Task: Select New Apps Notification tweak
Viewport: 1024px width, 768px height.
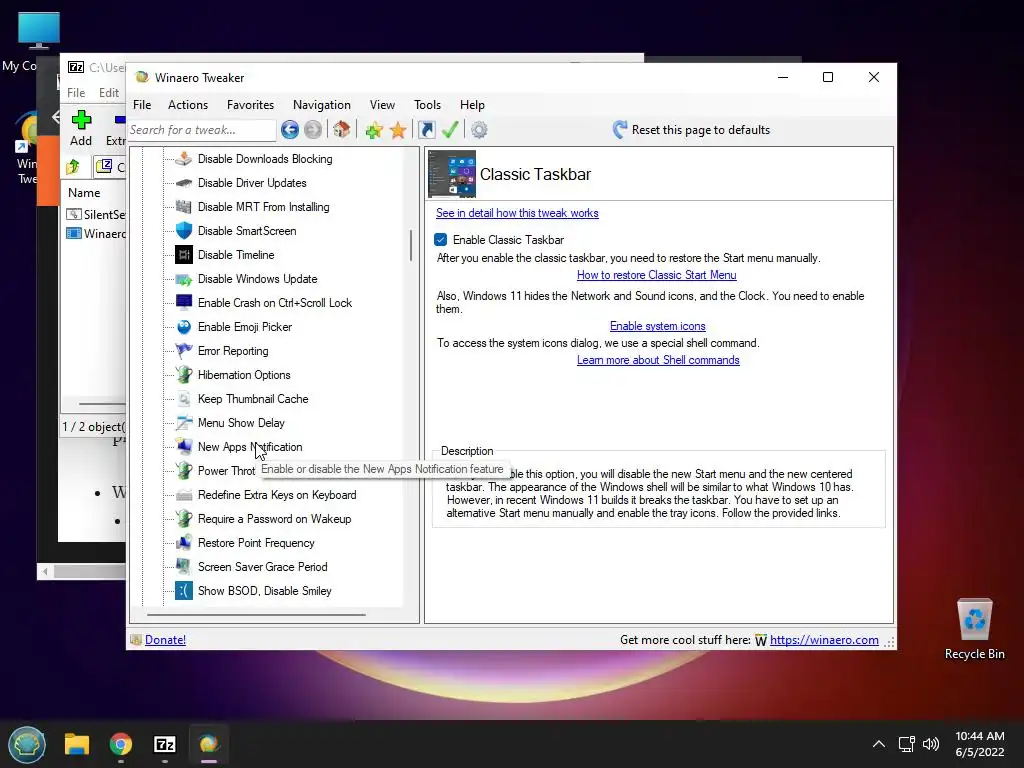Action: pyautogui.click(x=250, y=447)
